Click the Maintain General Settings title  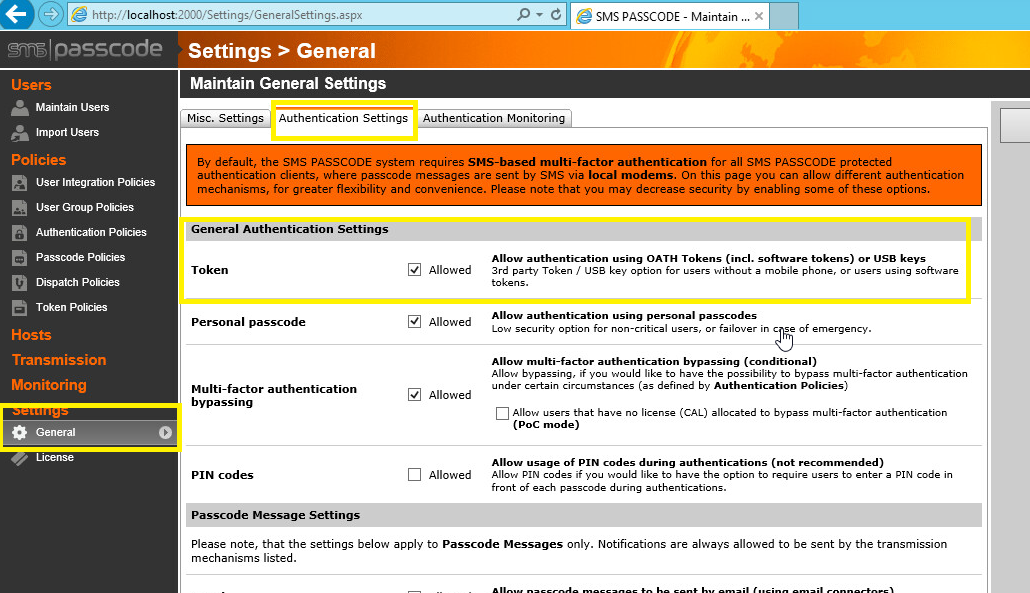[288, 83]
